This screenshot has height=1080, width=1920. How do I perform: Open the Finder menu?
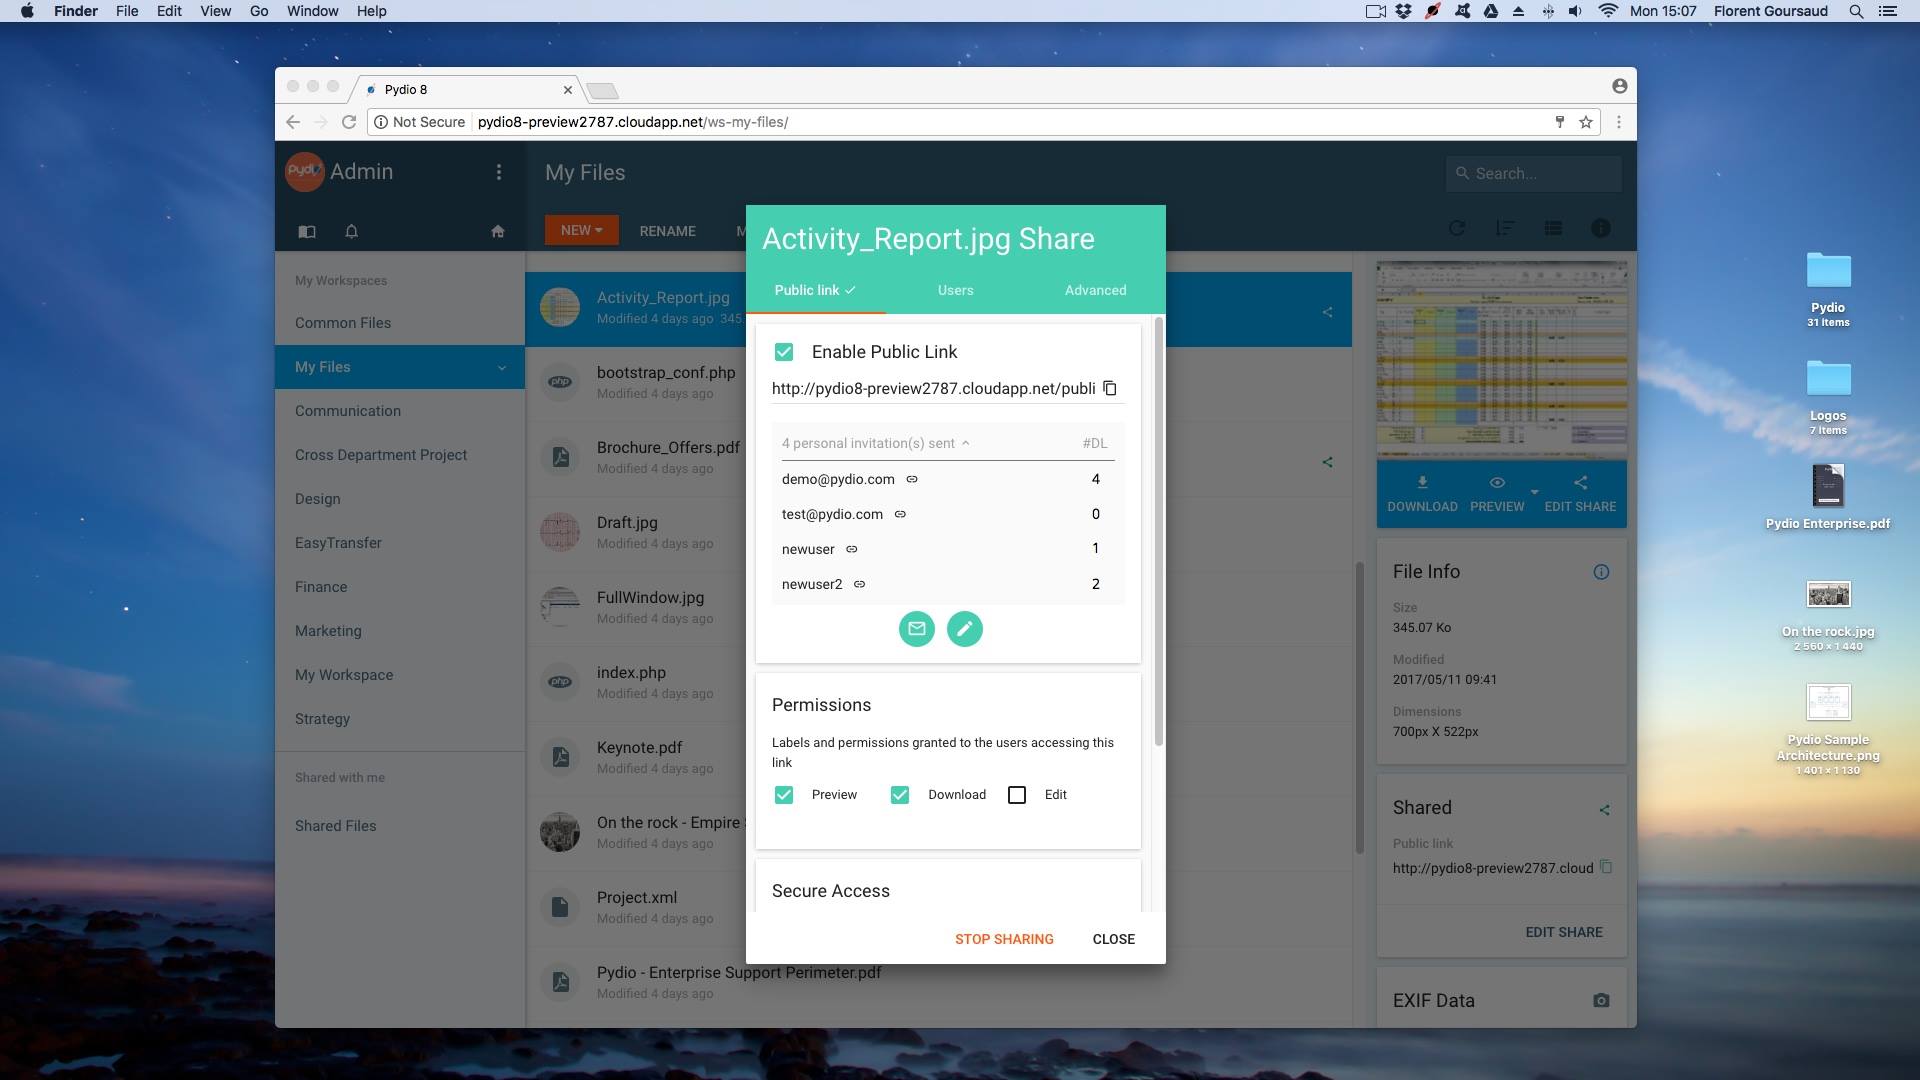[x=76, y=11]
